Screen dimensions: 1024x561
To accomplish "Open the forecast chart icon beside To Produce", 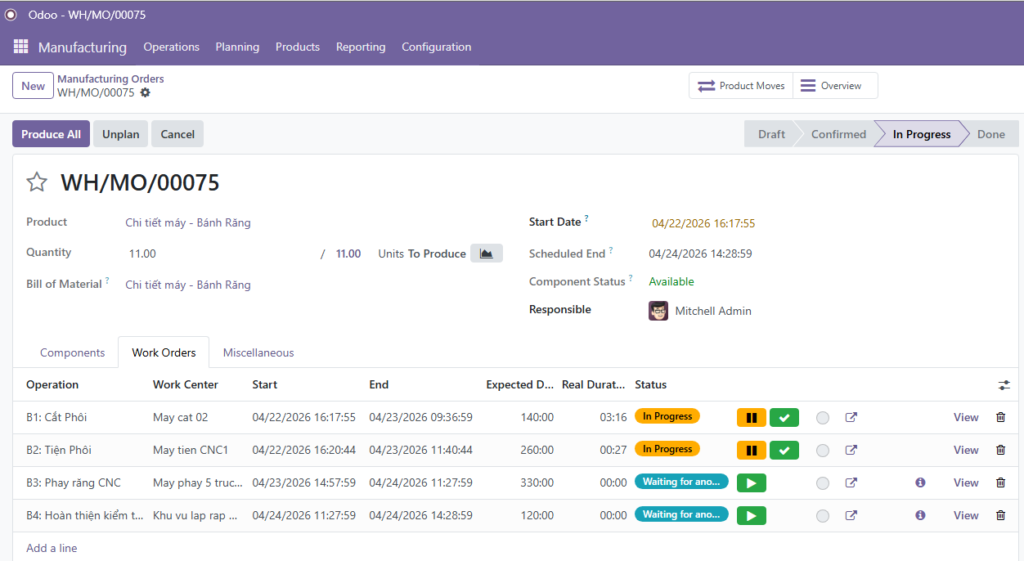I will pyautogui.click(x=486, y=254).
